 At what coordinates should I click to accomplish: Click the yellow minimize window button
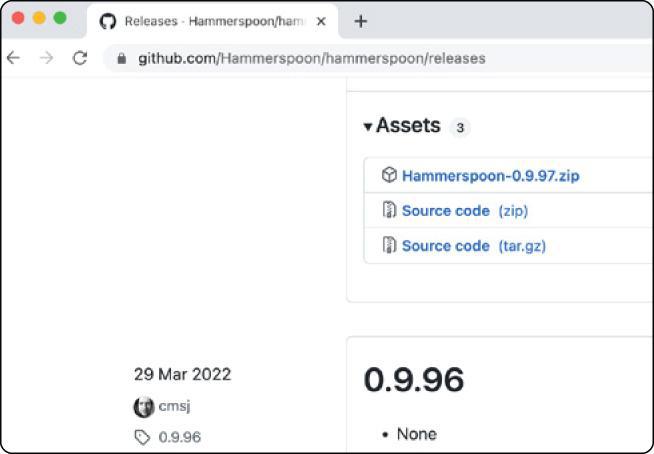pos(39,18)
